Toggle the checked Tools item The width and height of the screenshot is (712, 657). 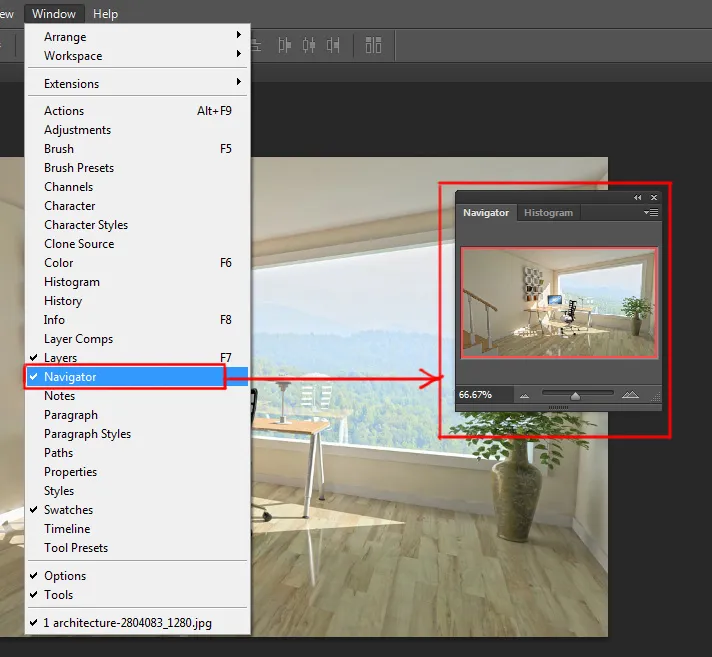(x=138, y=595)
